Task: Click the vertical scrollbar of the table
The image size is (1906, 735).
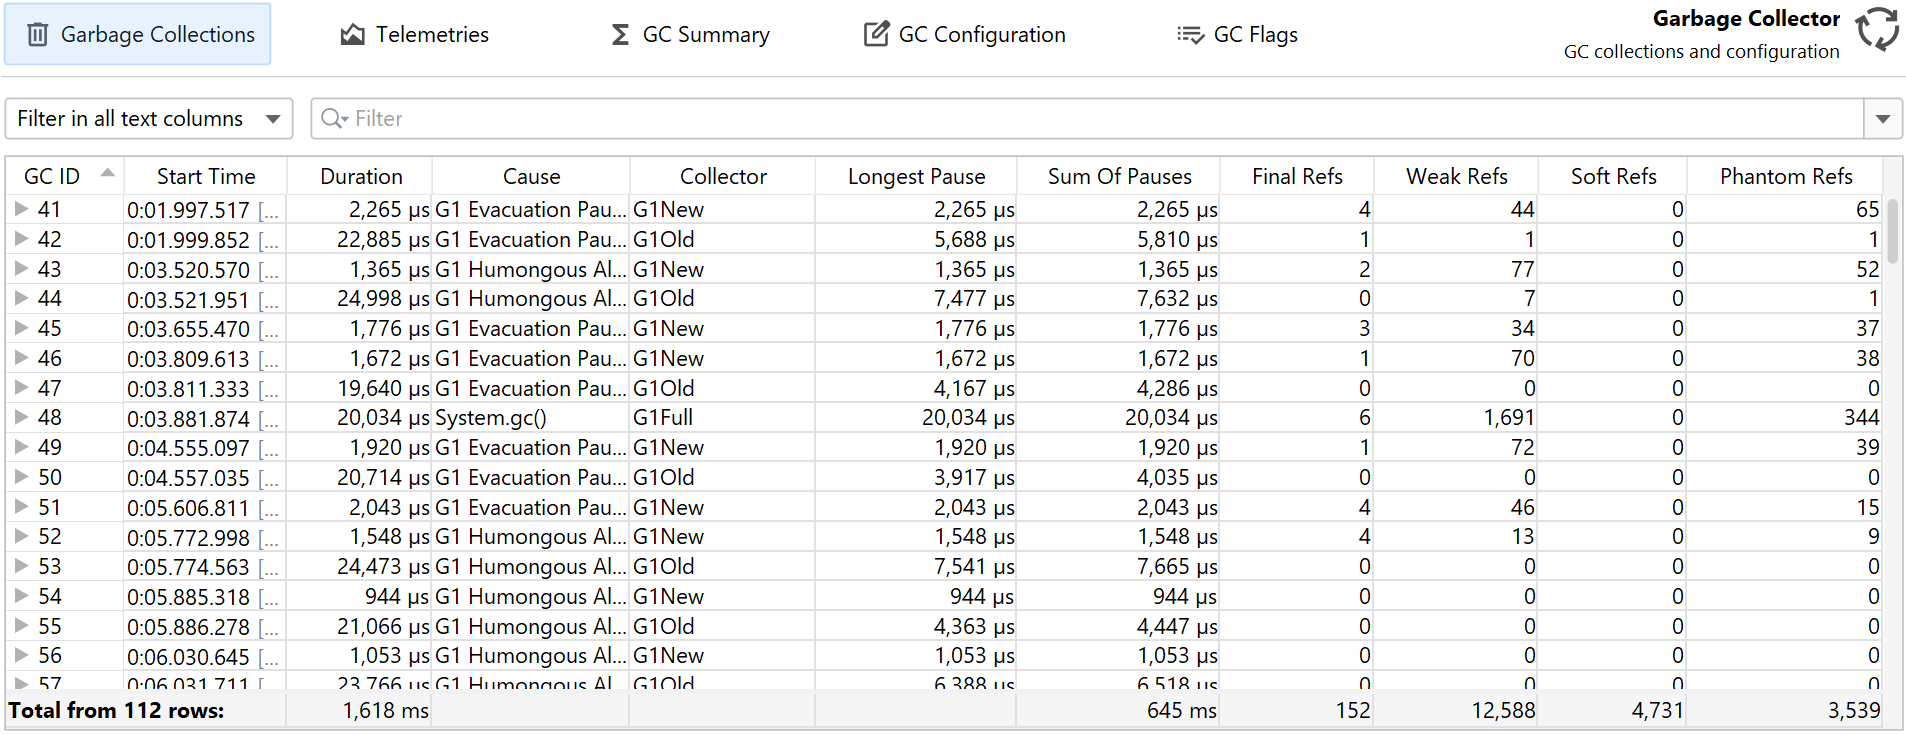Action: pyautogui.click(x=1892, y=230)
